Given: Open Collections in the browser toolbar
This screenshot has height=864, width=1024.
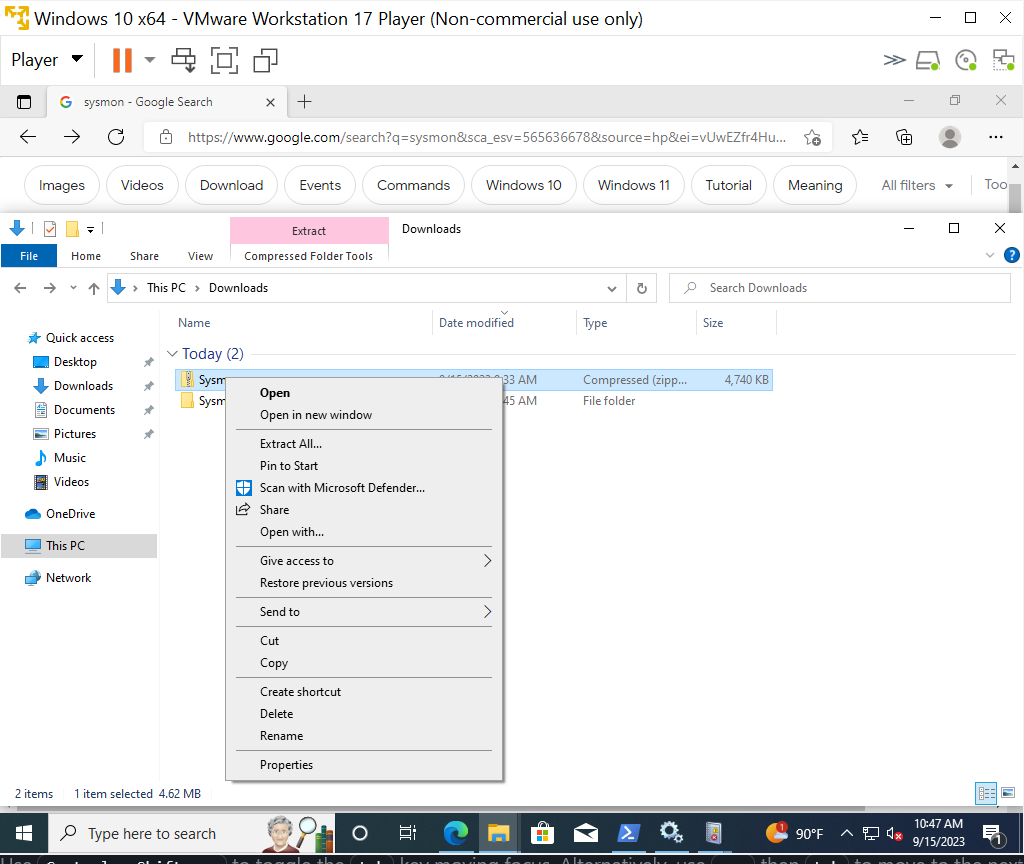Looking at the screenshot, I should tap(903, 137).
